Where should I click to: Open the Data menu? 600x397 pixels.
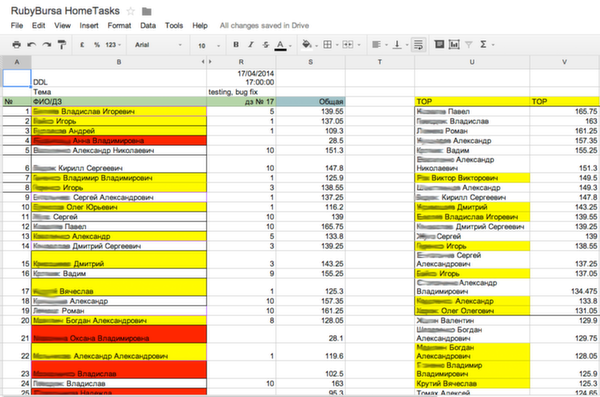click(148, 26)
